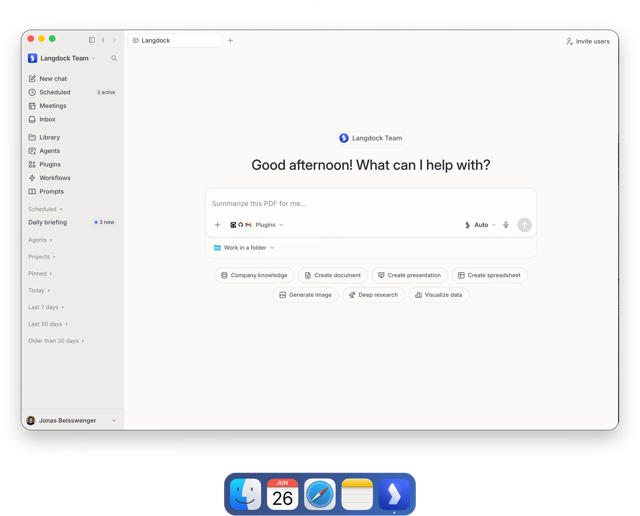Expand the Pinned group
Image resolution: width=640 pixels, height=516 pixels.
[40, 274]
